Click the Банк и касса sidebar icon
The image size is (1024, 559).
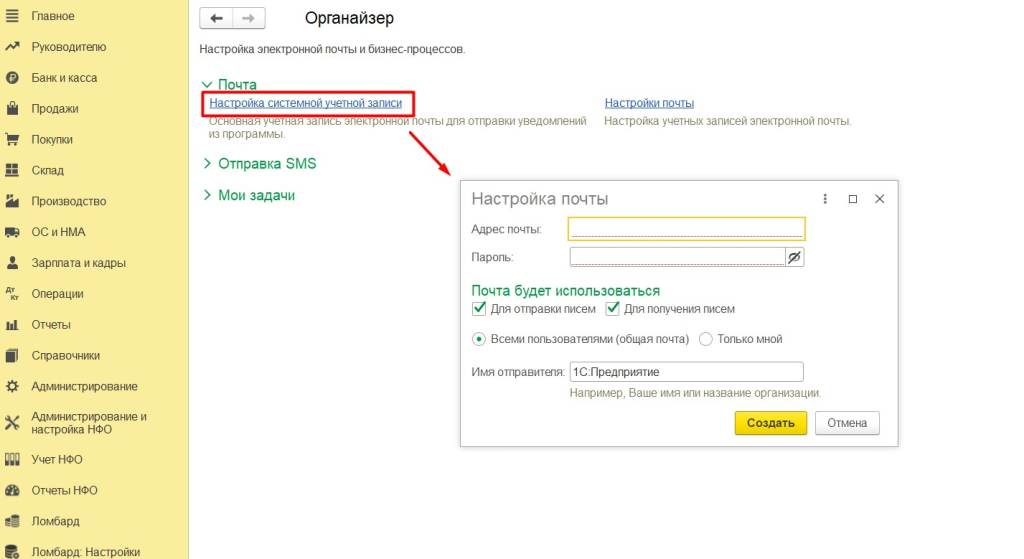click(13, 78)
